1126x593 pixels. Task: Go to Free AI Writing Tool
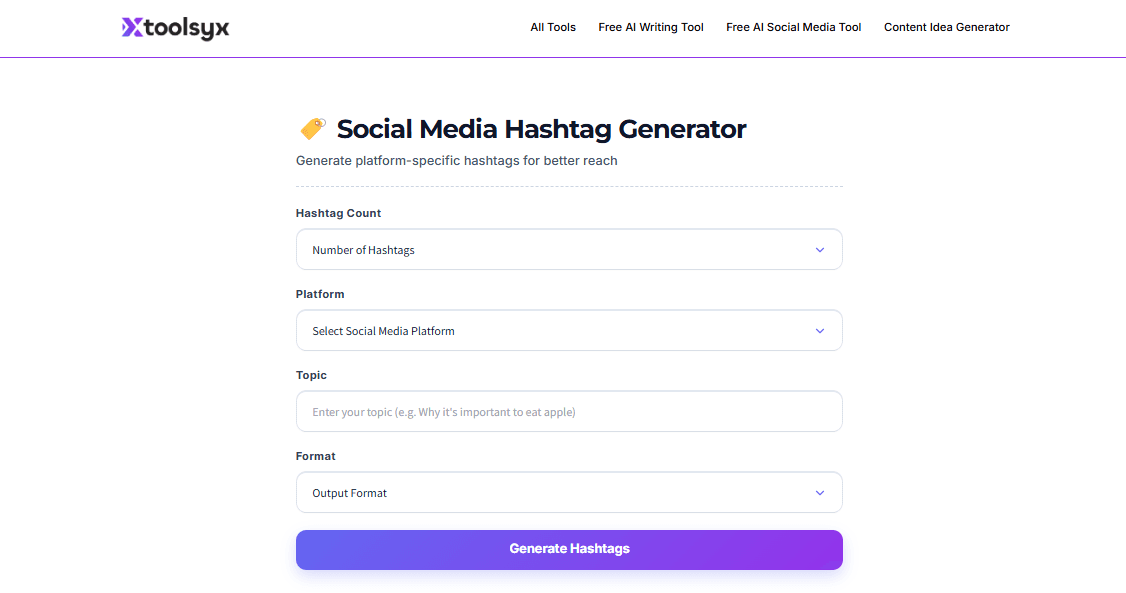point(651,27)
